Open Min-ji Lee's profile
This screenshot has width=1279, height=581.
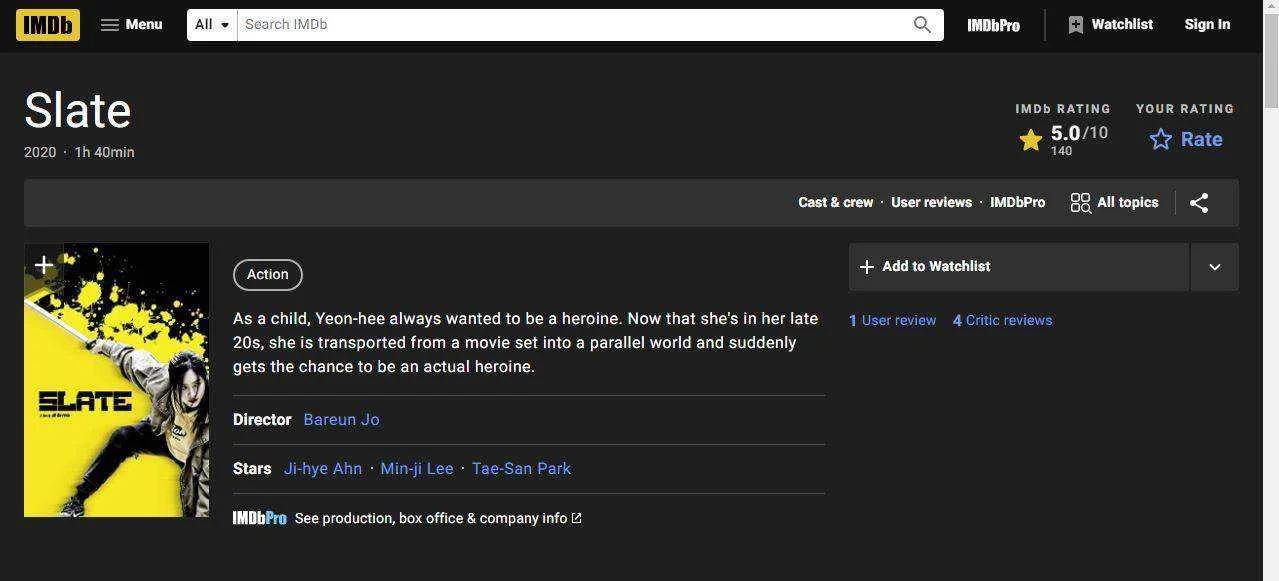[416, 469]
